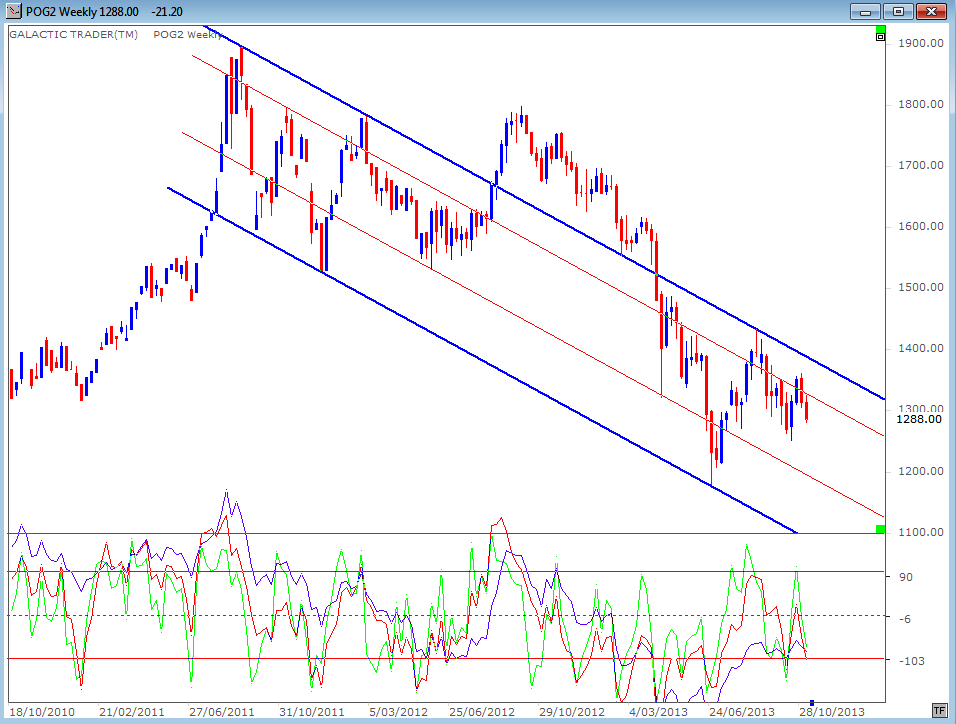
Task: Click the TF timeframe button
Action: point(940,711)
